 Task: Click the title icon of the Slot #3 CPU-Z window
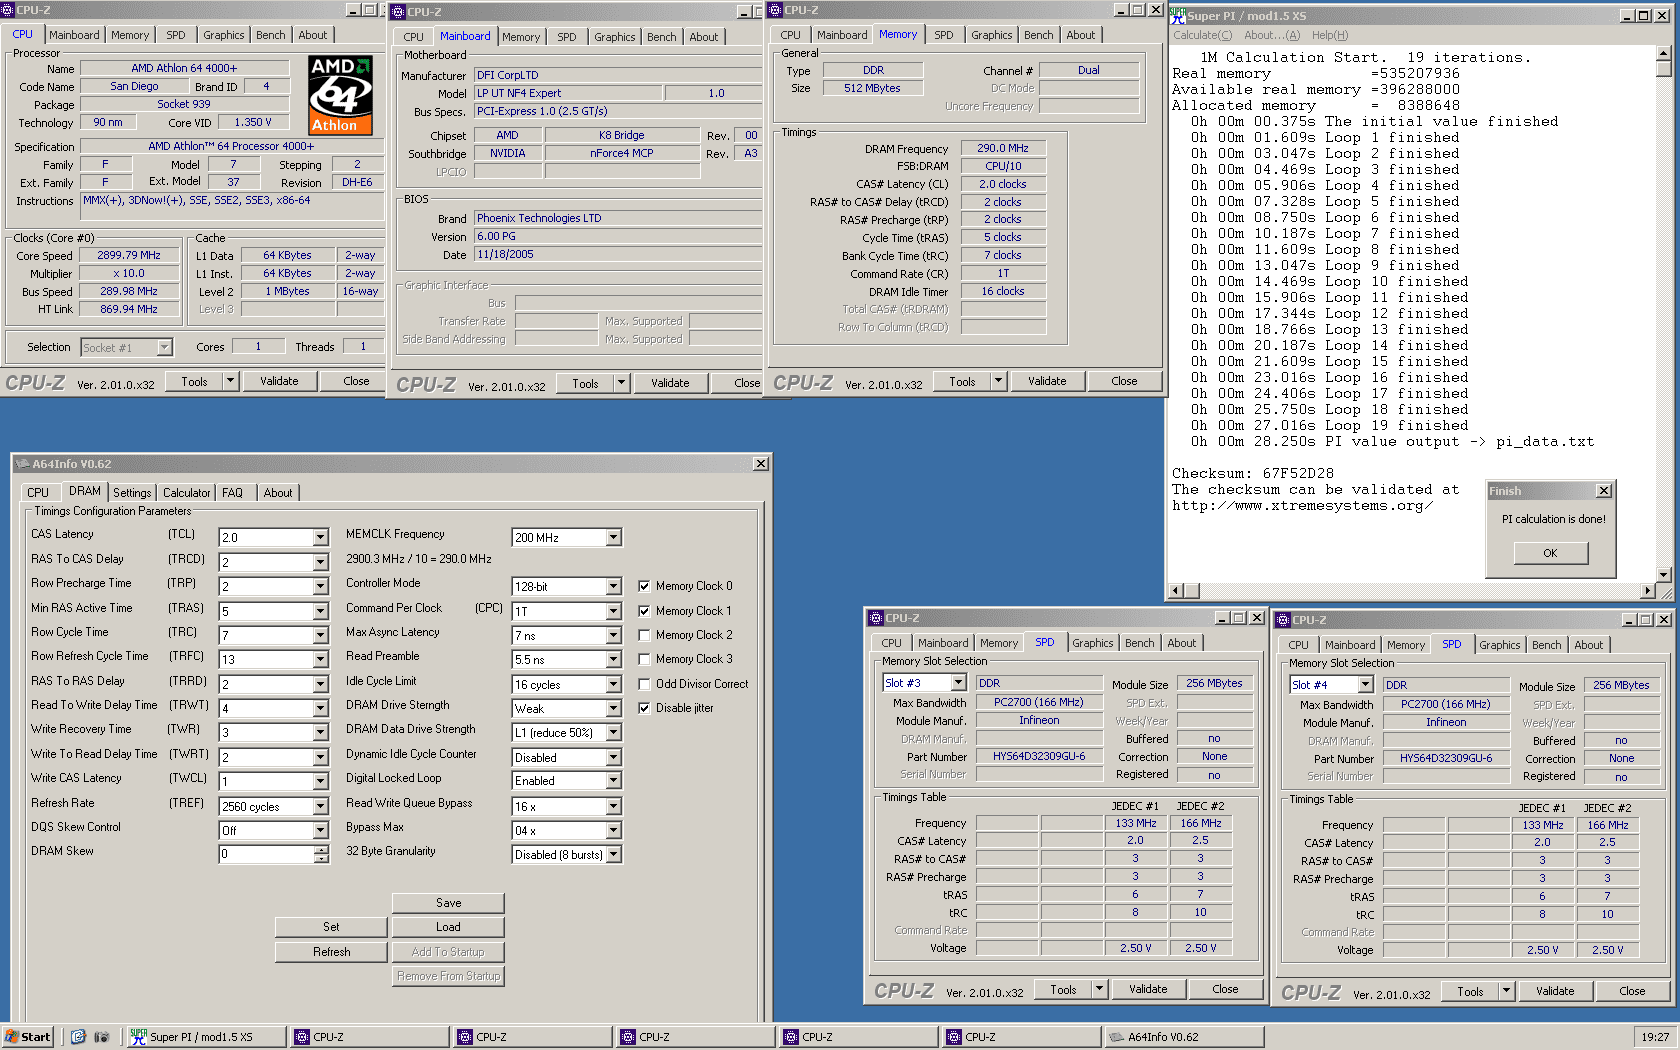coord(876,618)
